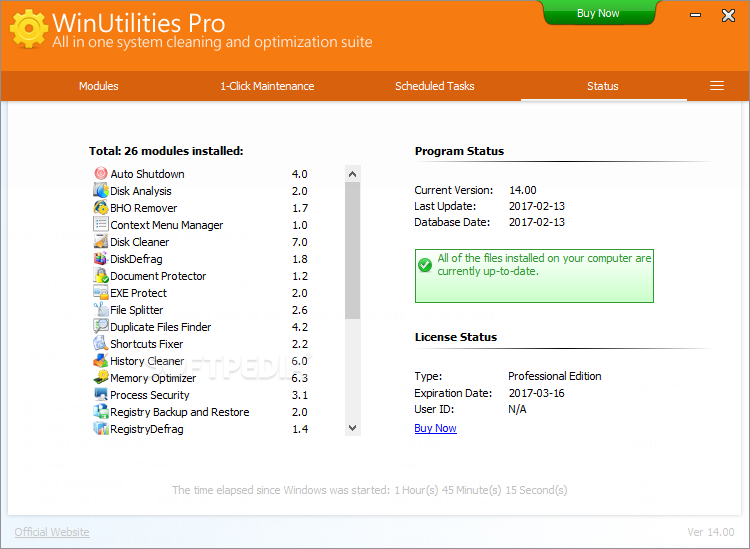This screenshot has height=549, width=750.
Task: Select the BHO Remover list entry
Action: click(x=201, y=208)
